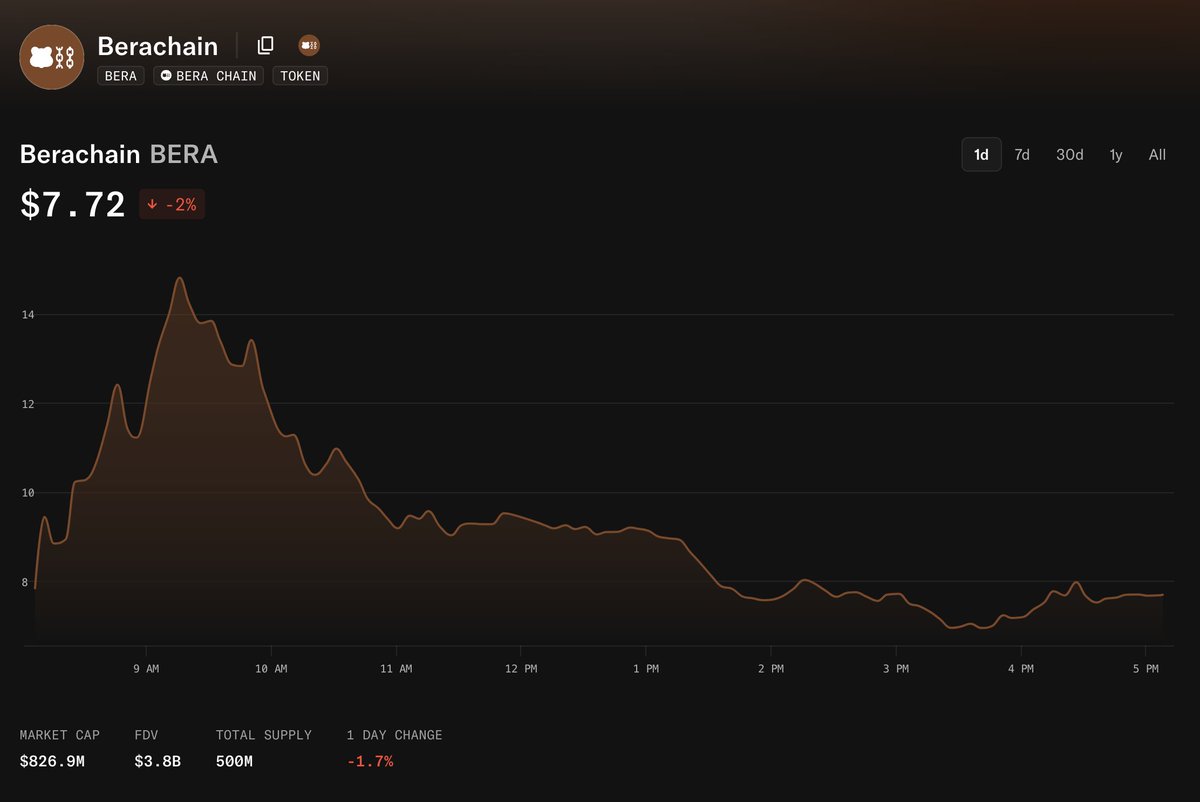This screenshot has height=802, width=1200.
Task: Click the small bear chain icon beside copy
Action: tap(309, 45)
